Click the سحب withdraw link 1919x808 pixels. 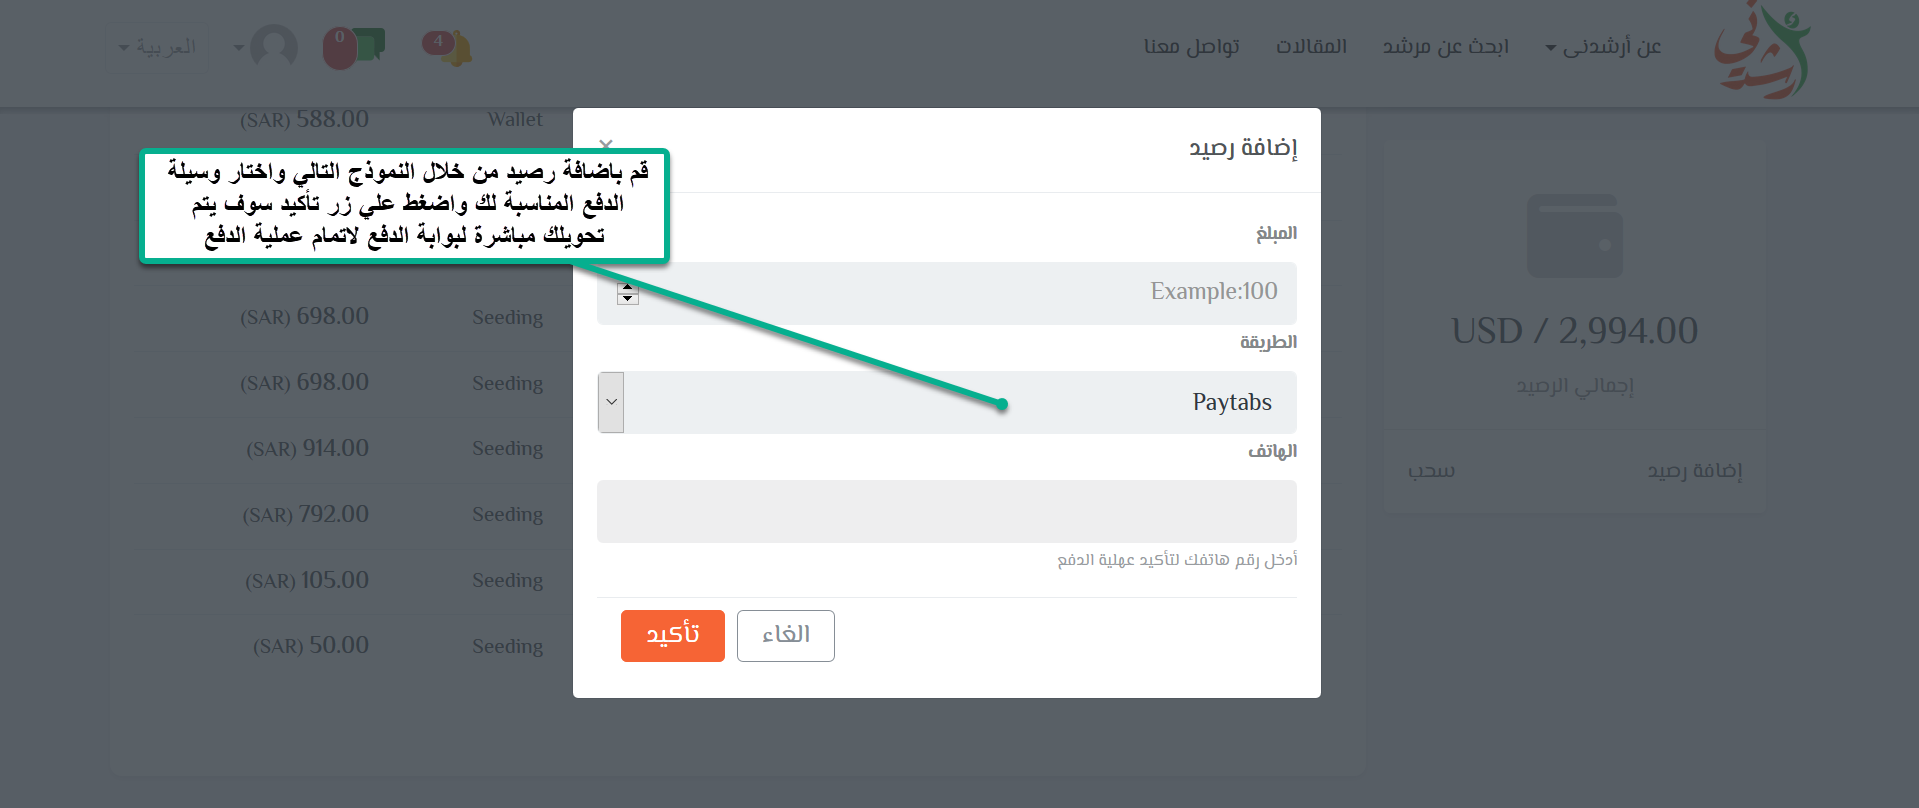click(1431, 471)
